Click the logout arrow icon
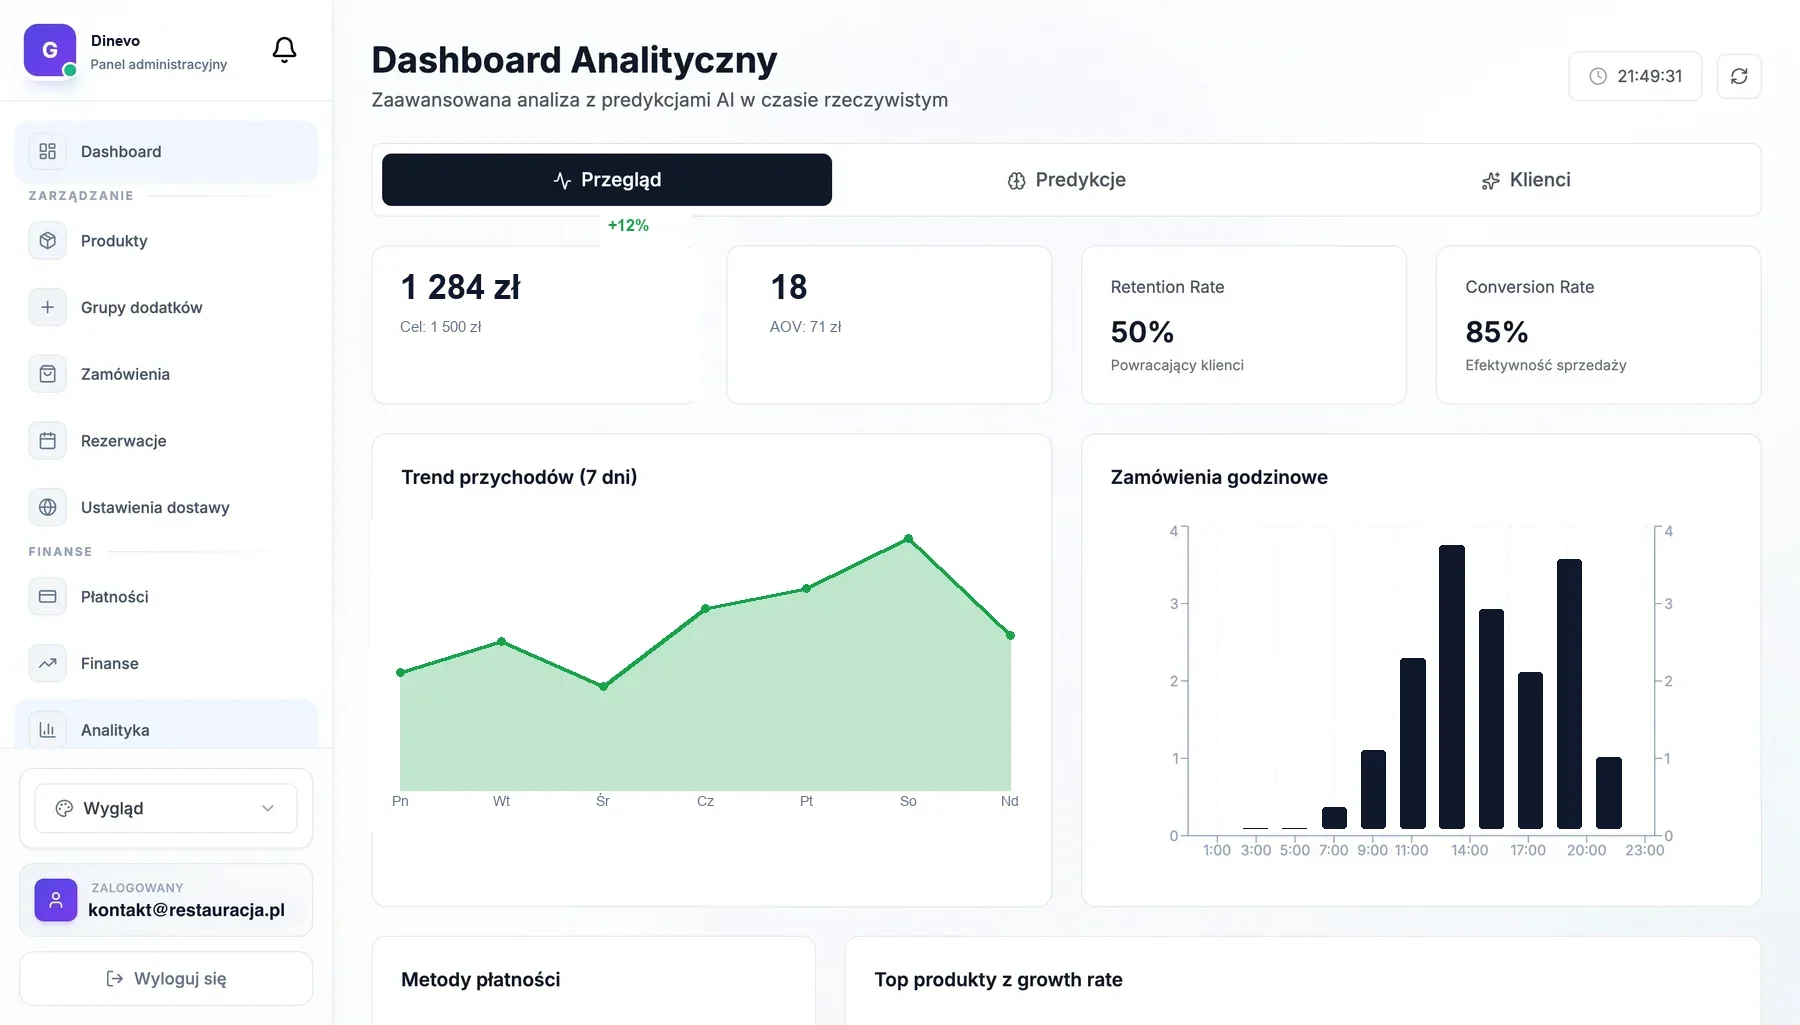The height and width of the screenshot is (1025, 1800). tap(115, 978)
